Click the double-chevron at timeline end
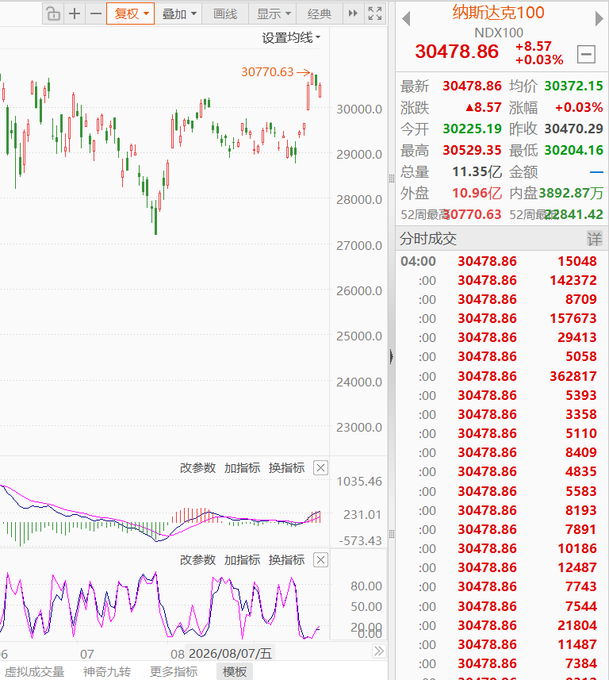The height and width of the screenshot is (680, 609). coord(379,651)
